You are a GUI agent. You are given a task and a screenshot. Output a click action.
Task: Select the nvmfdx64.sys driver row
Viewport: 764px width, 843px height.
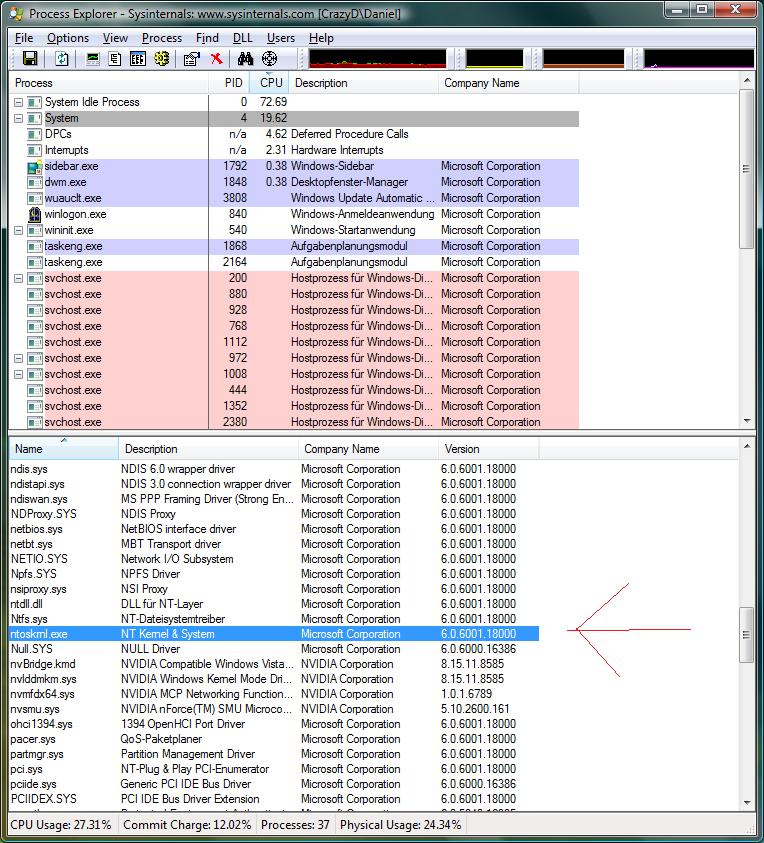pyautogui.click(x=274, y=694)
